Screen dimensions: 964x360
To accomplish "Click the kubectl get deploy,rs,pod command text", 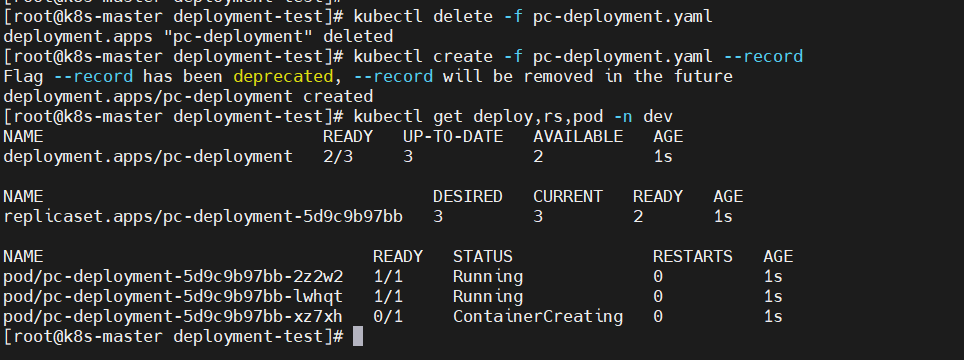I will pyautogui.click(x=513, y=117).
